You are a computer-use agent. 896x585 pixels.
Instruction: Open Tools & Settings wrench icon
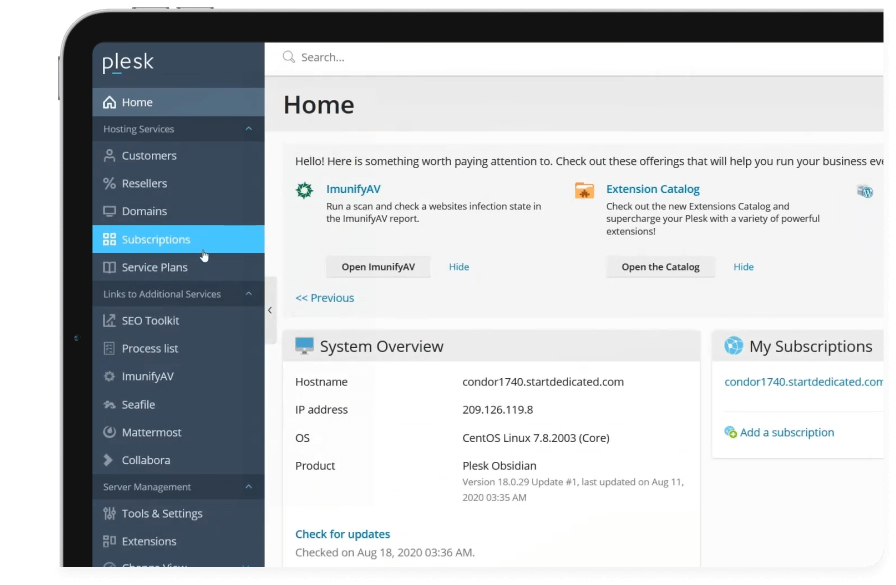(x=108, y=513)
